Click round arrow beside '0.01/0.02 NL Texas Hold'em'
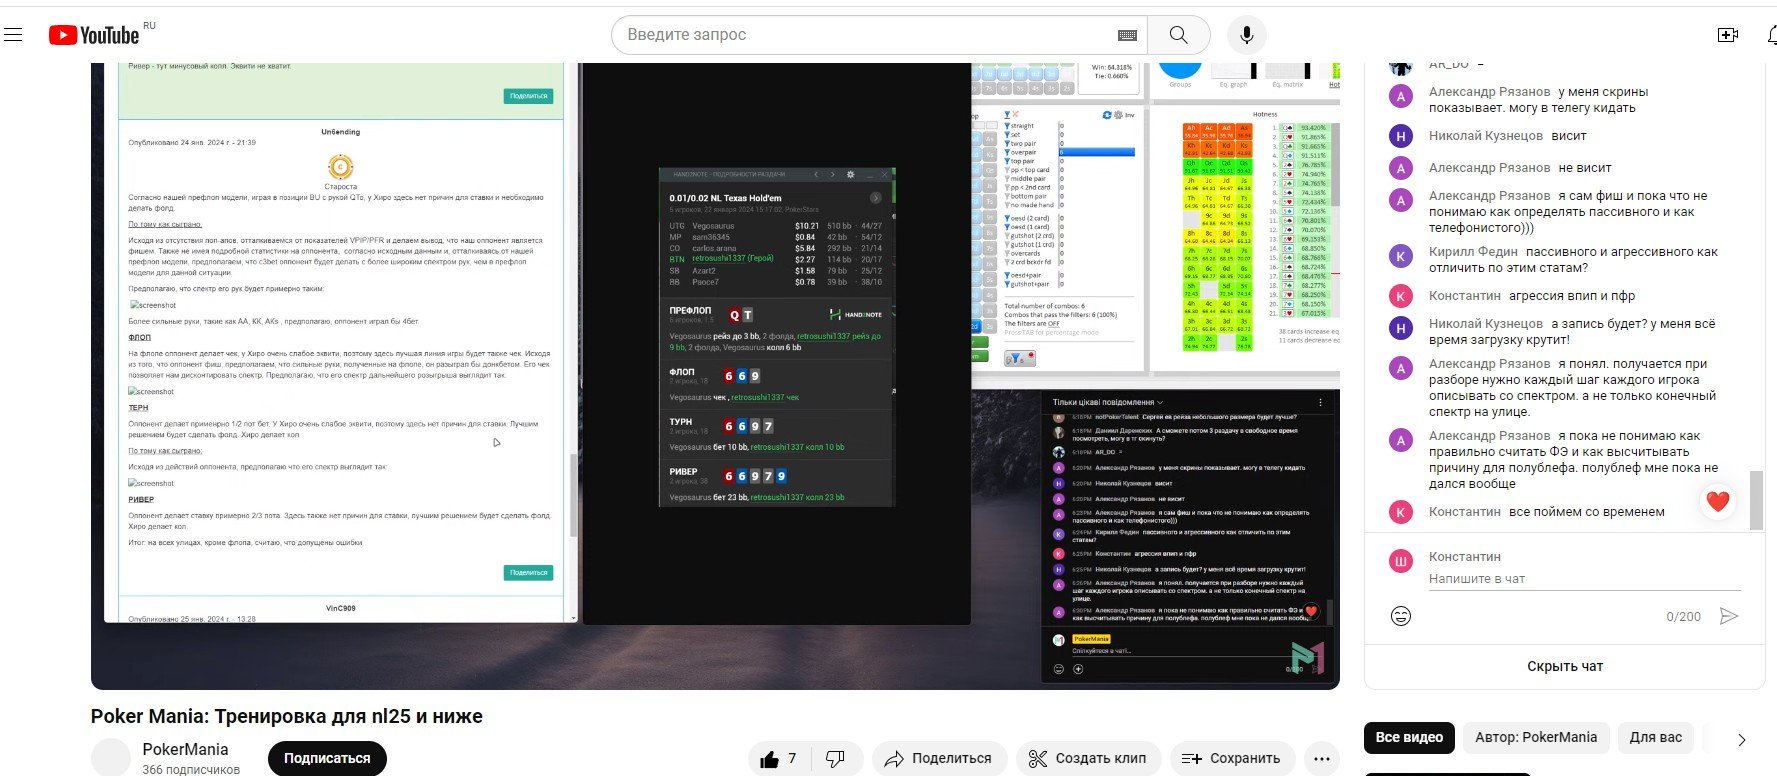Image resolution: width=1777 pixels, height=776 pixels. 876,198
